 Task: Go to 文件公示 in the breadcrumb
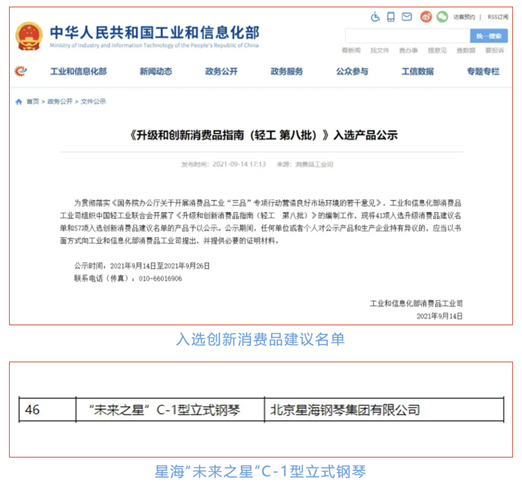coord(93,102)
